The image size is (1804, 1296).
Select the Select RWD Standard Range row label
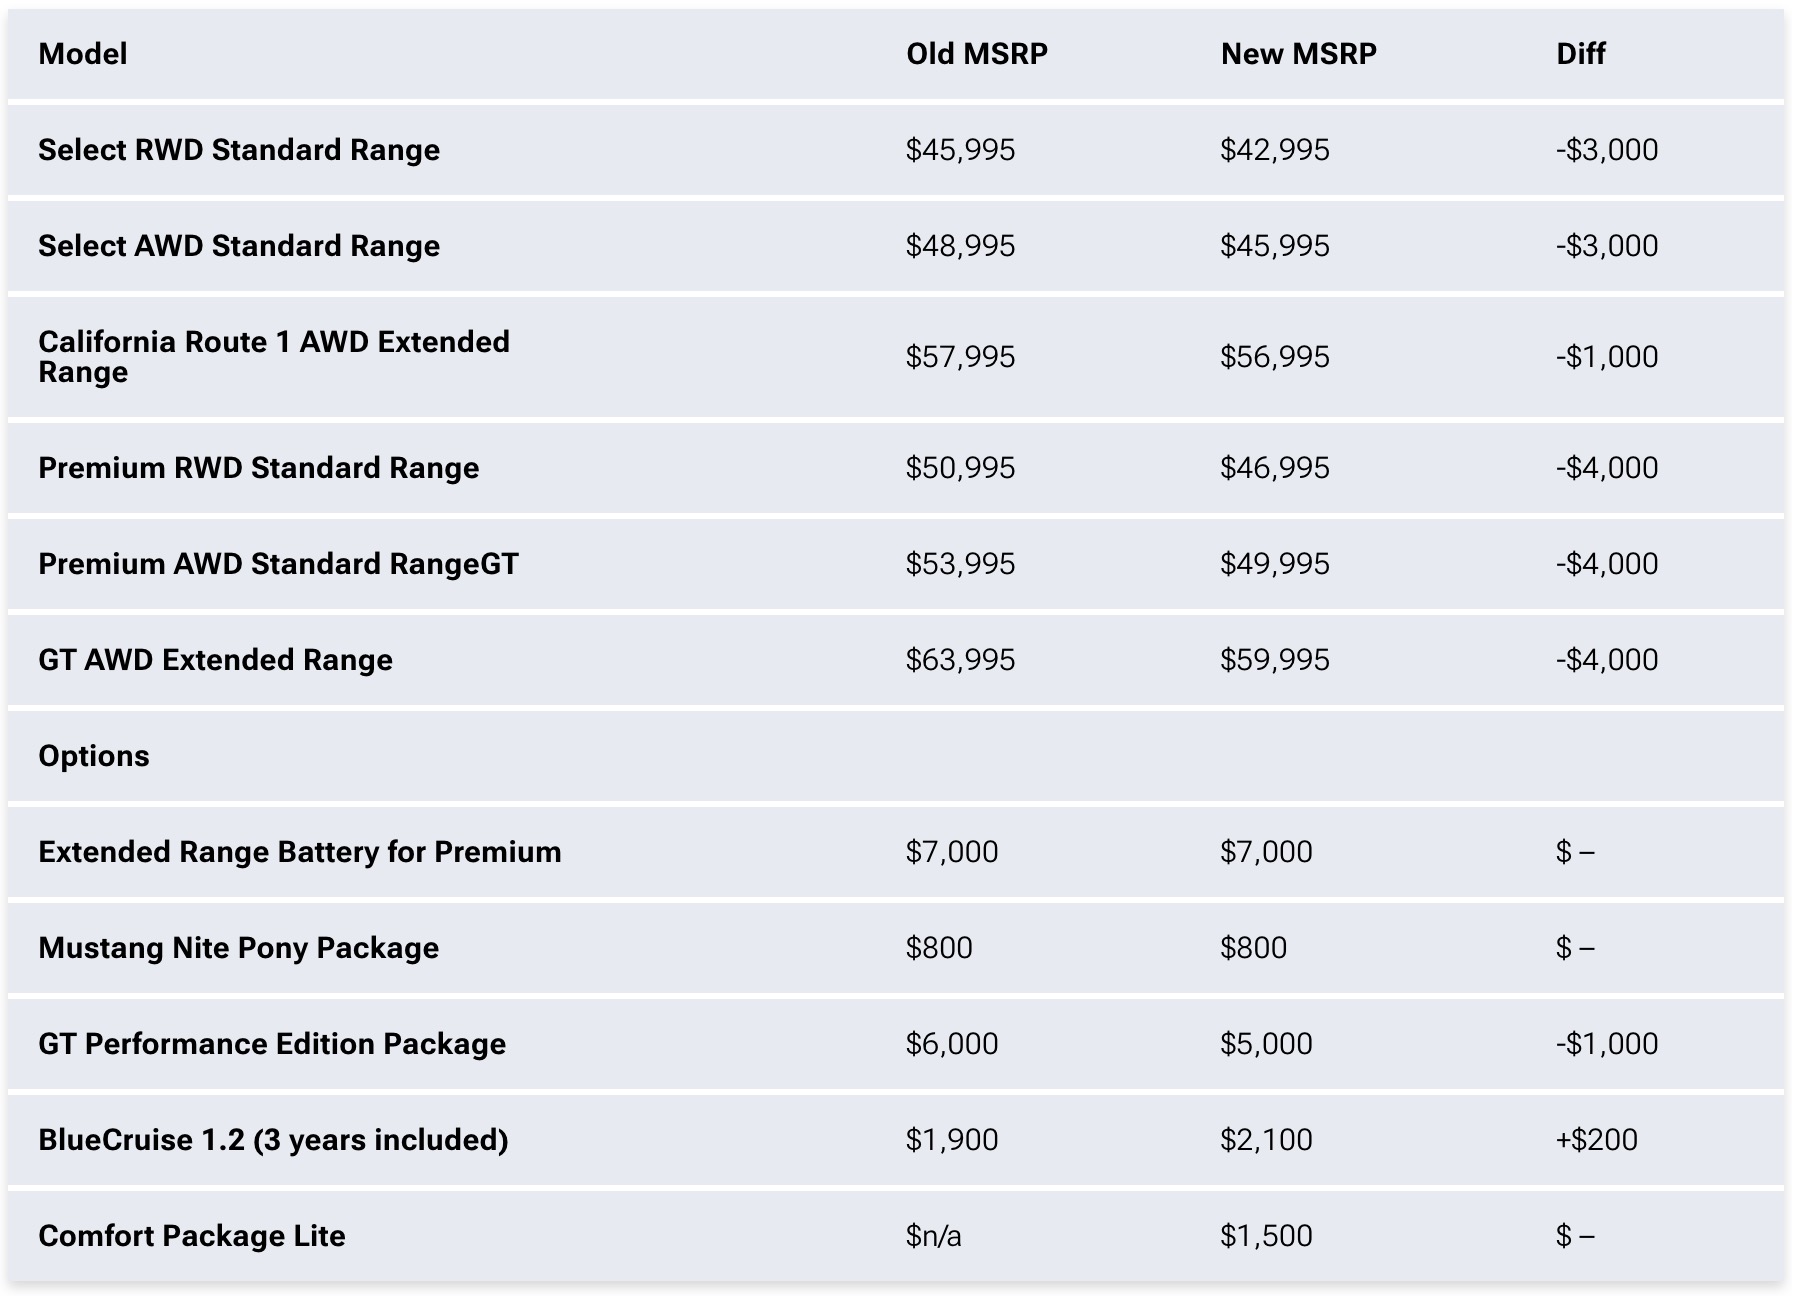click(239, 150)
